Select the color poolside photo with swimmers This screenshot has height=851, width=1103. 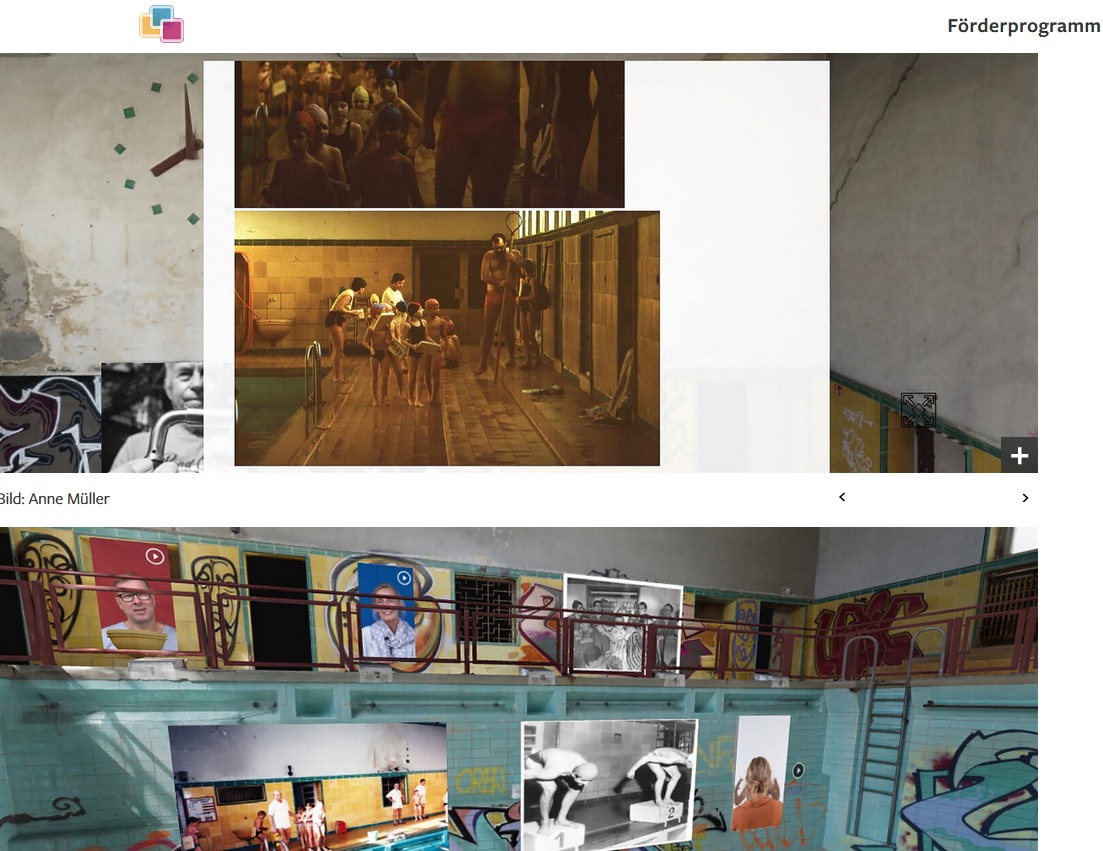(x=308, y=788)
